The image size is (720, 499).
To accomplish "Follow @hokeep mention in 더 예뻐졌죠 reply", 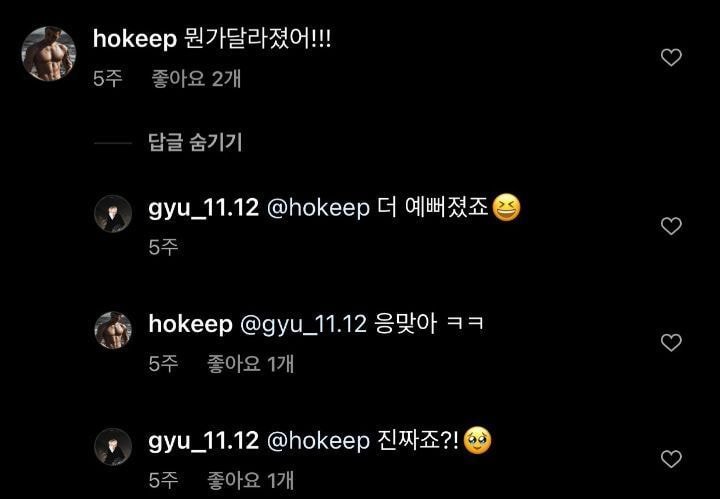I will point(318,208).
